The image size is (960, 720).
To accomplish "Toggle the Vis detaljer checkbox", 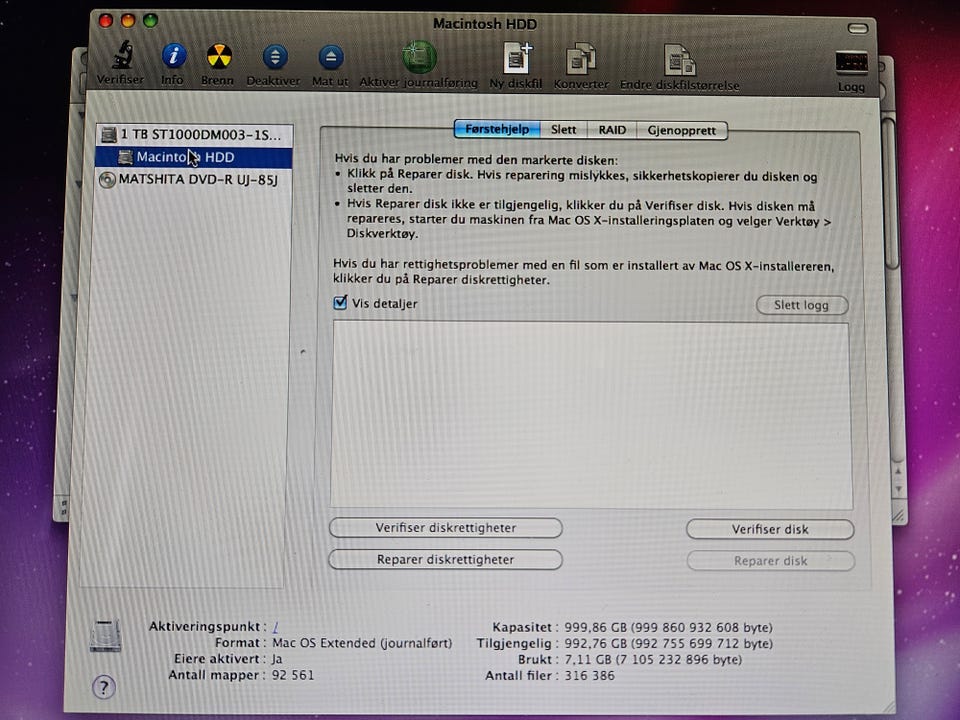I will click(340, 302).
